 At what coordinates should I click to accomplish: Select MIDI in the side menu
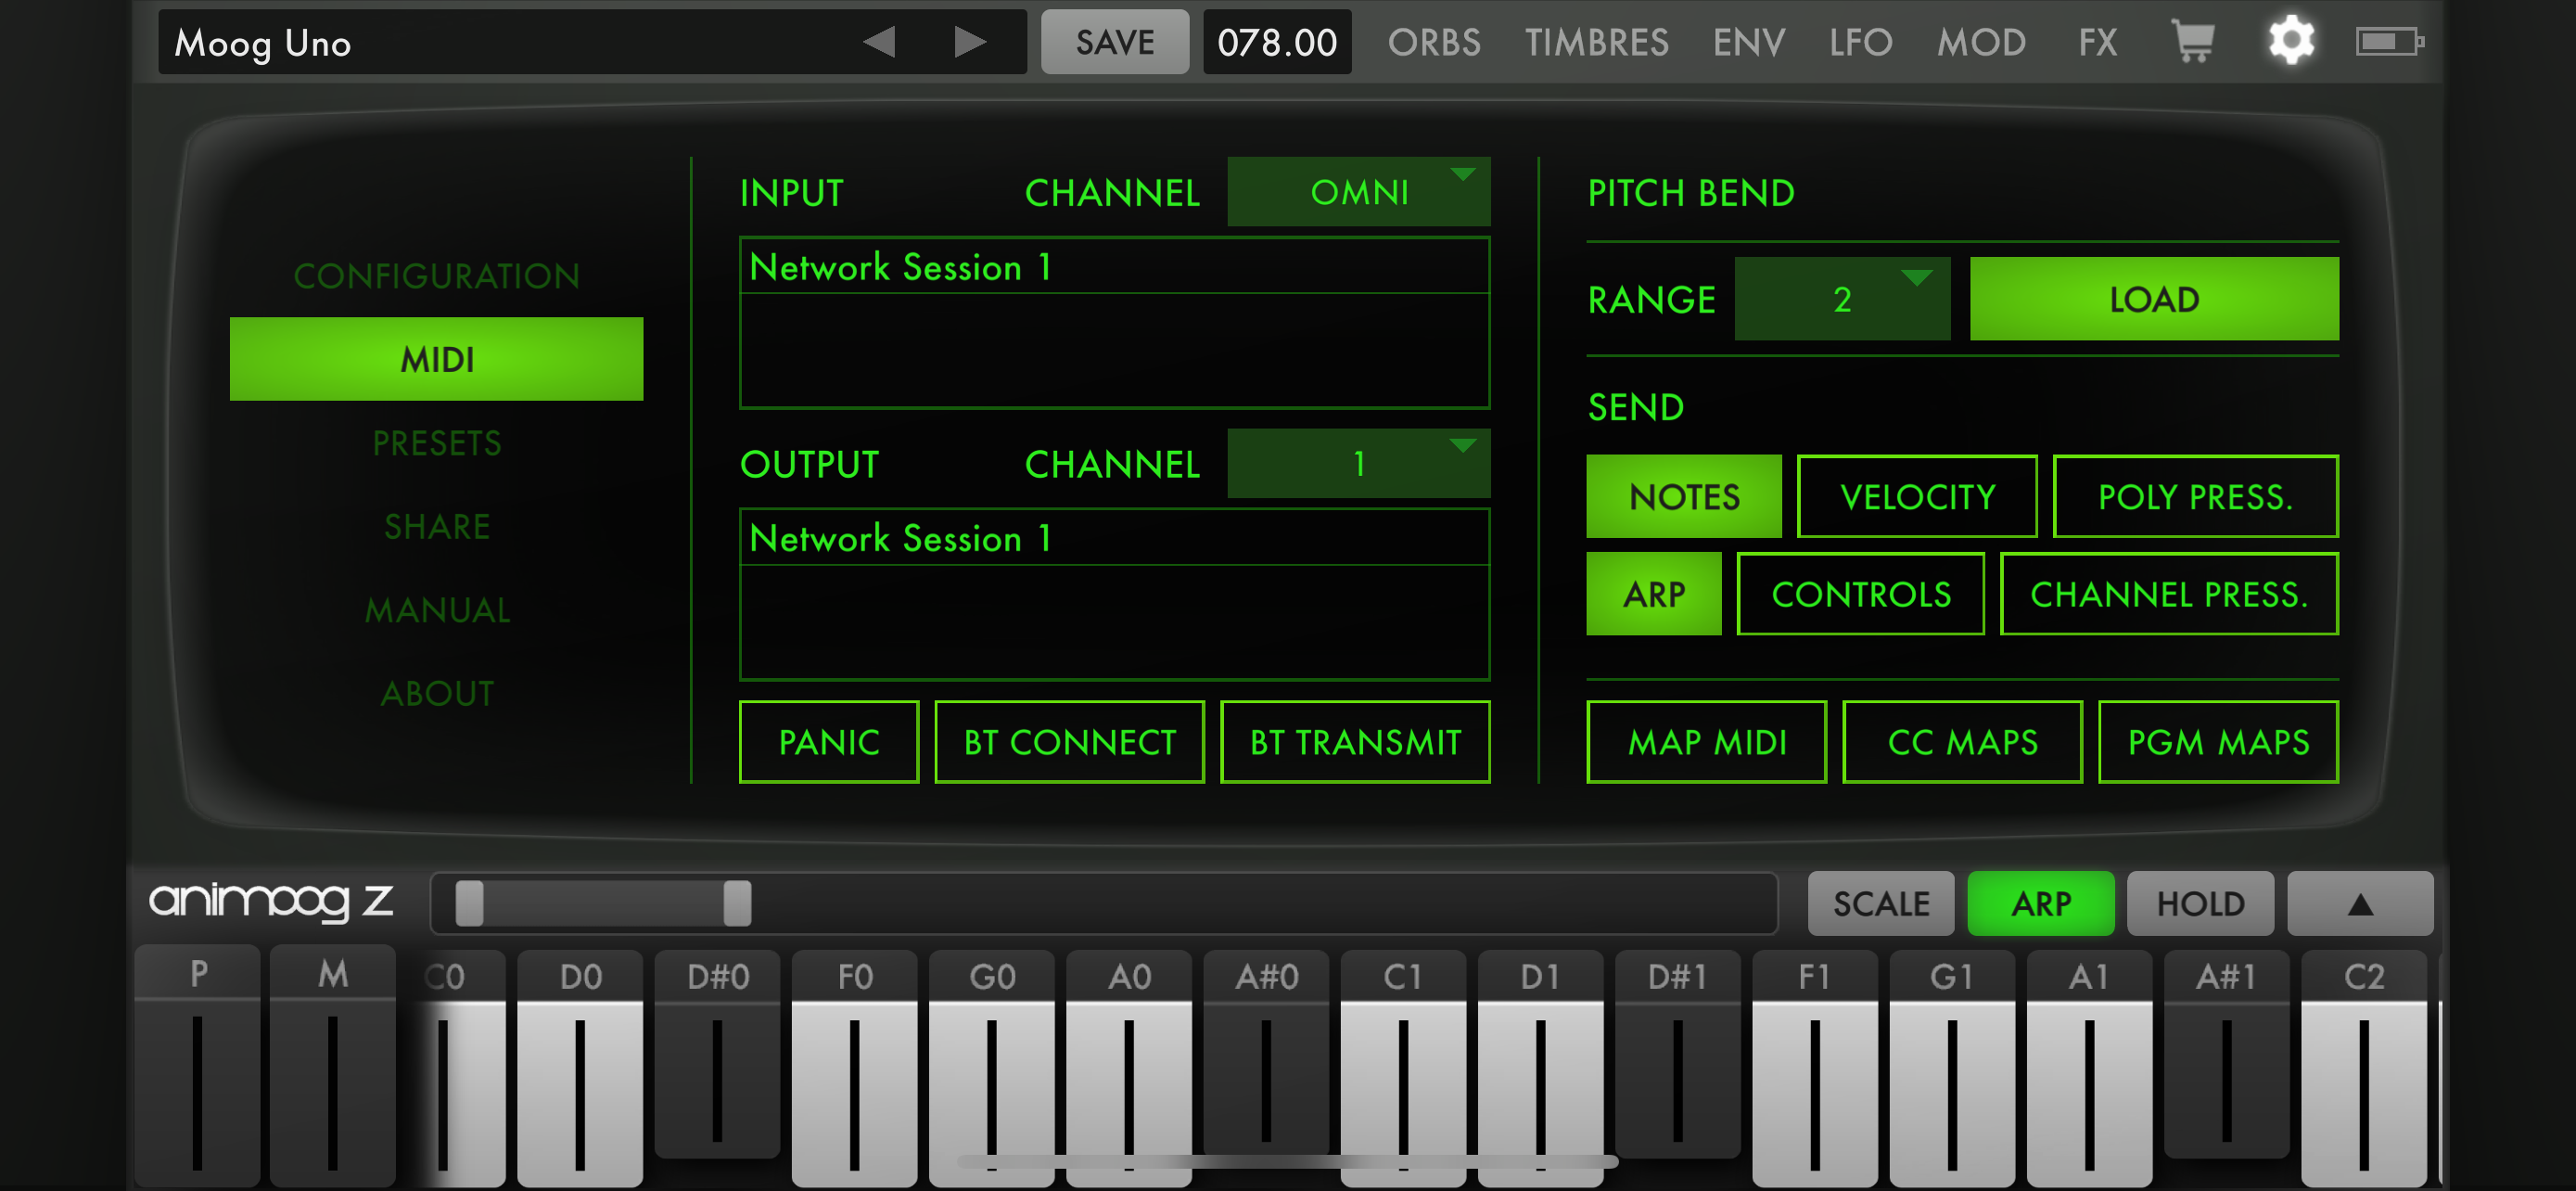[x=437, y=359]
